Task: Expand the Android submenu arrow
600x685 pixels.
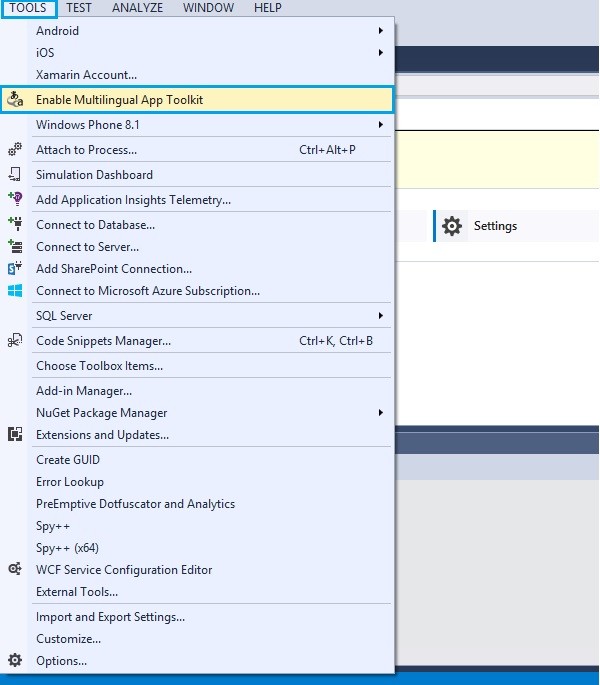Action: click(381, 31)
